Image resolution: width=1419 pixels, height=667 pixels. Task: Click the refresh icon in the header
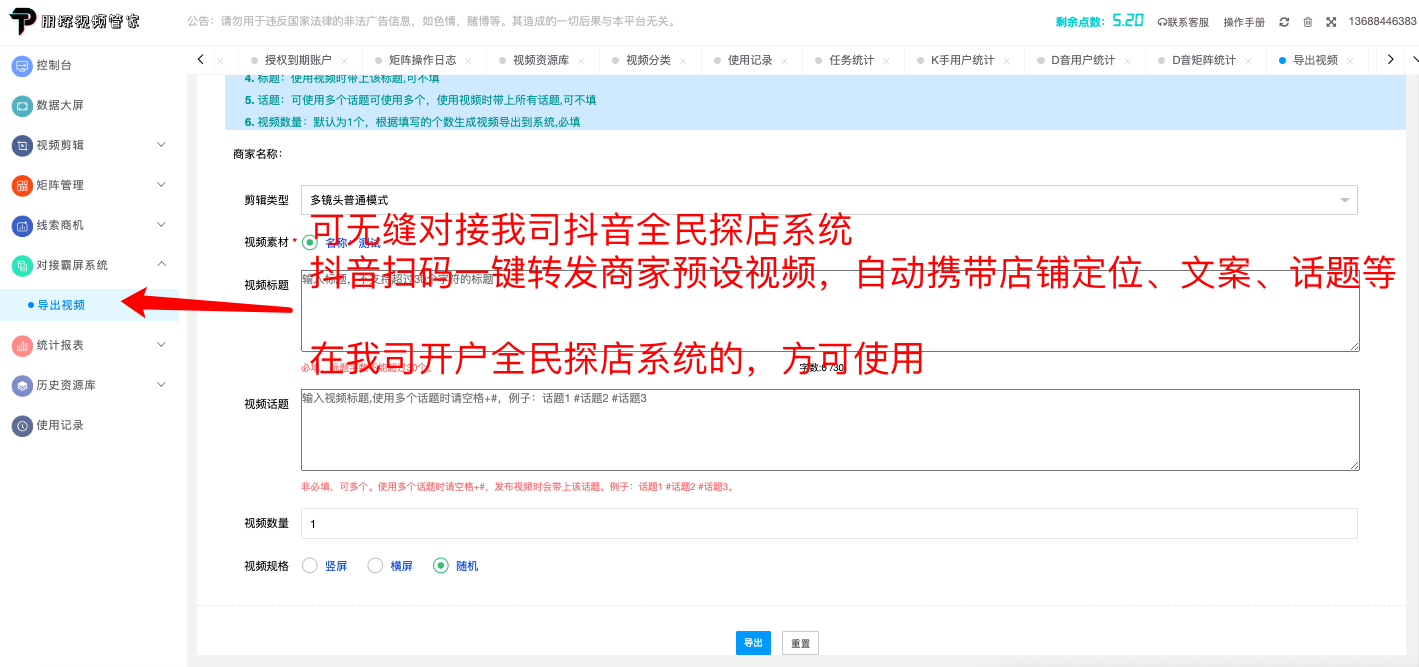coord(1284,22)
